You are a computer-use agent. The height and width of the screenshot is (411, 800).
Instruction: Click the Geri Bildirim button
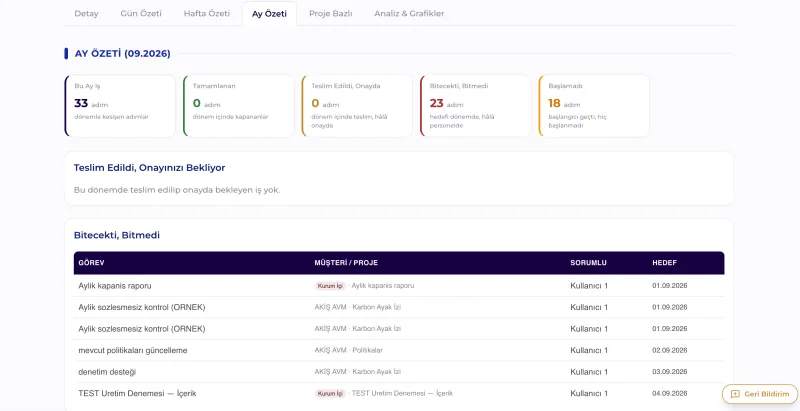pos(760,394)
